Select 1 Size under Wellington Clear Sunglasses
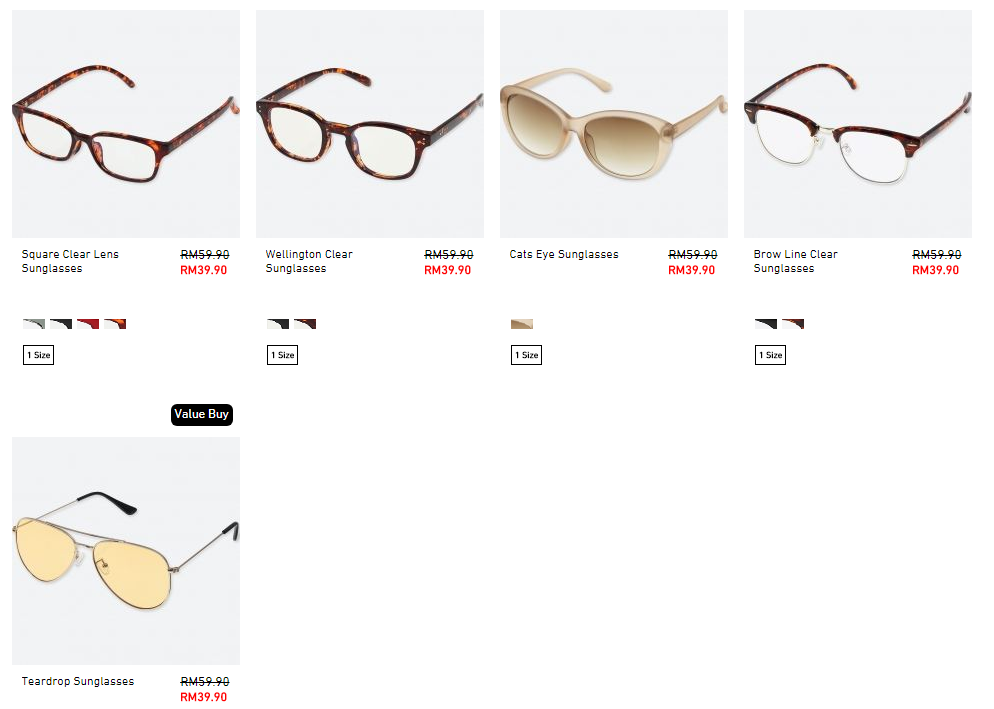994x709 pixels. click(283, 355)
